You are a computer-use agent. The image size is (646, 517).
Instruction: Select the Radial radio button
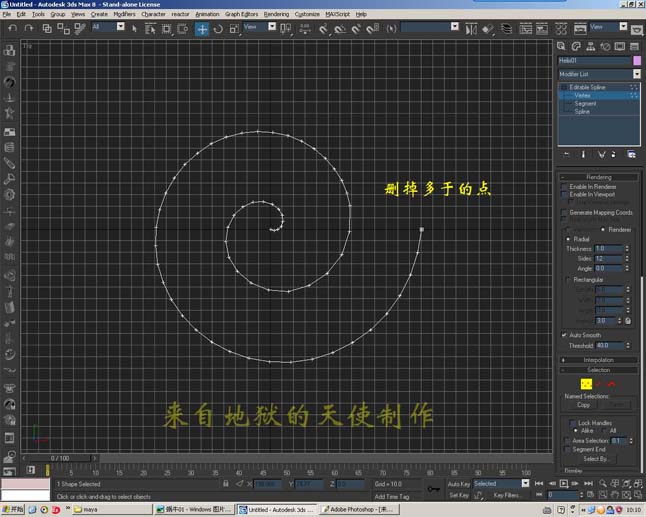tap(568, 239)
